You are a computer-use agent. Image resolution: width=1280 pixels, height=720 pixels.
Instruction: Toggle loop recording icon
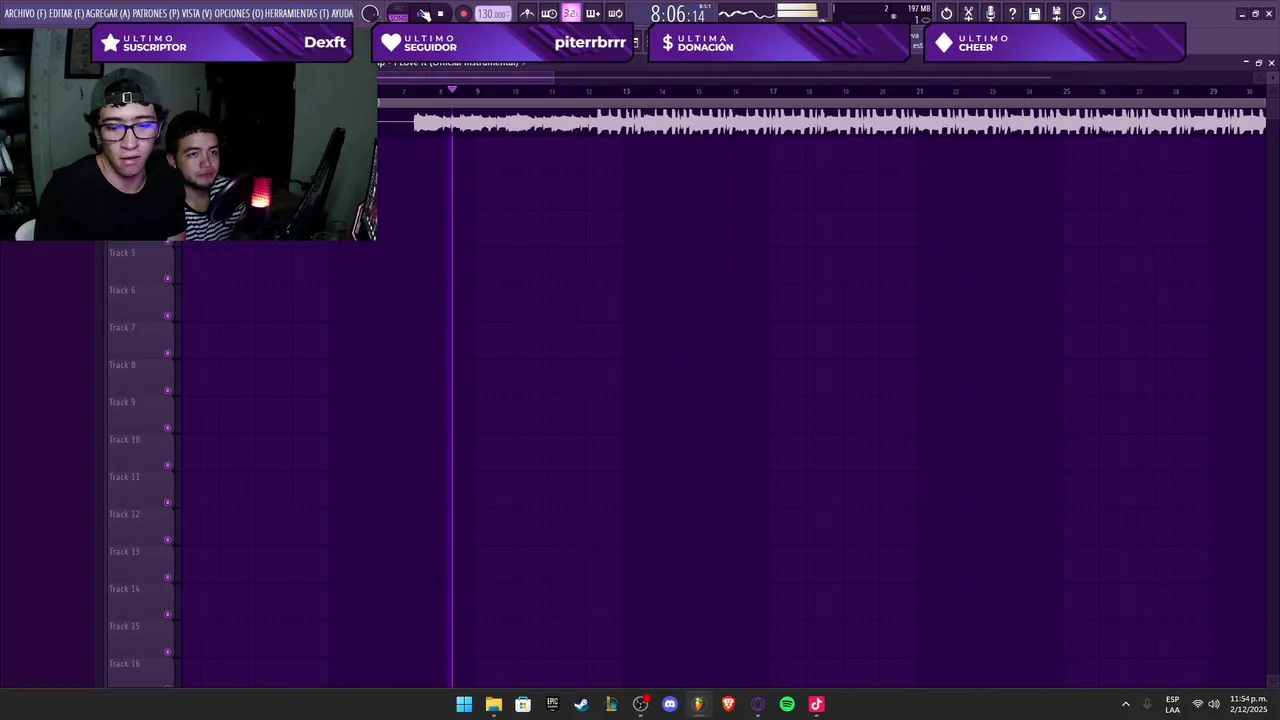tap(615, 14)
